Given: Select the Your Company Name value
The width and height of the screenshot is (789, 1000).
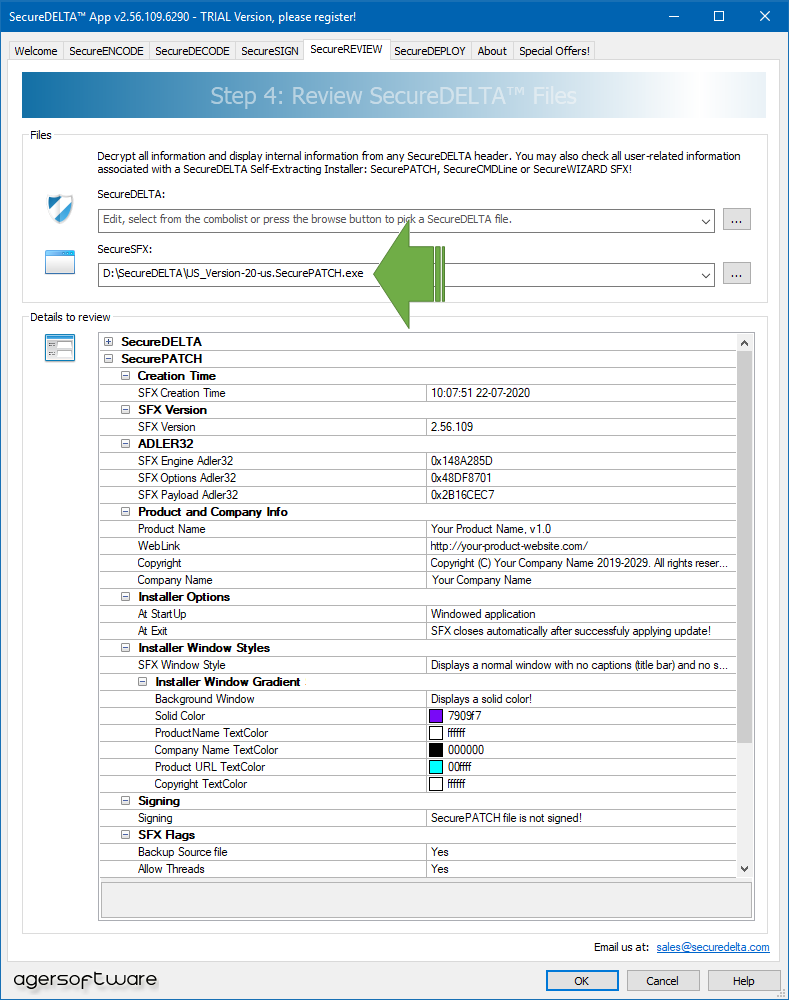Looking at the screenshot, I should click(482, 580).
